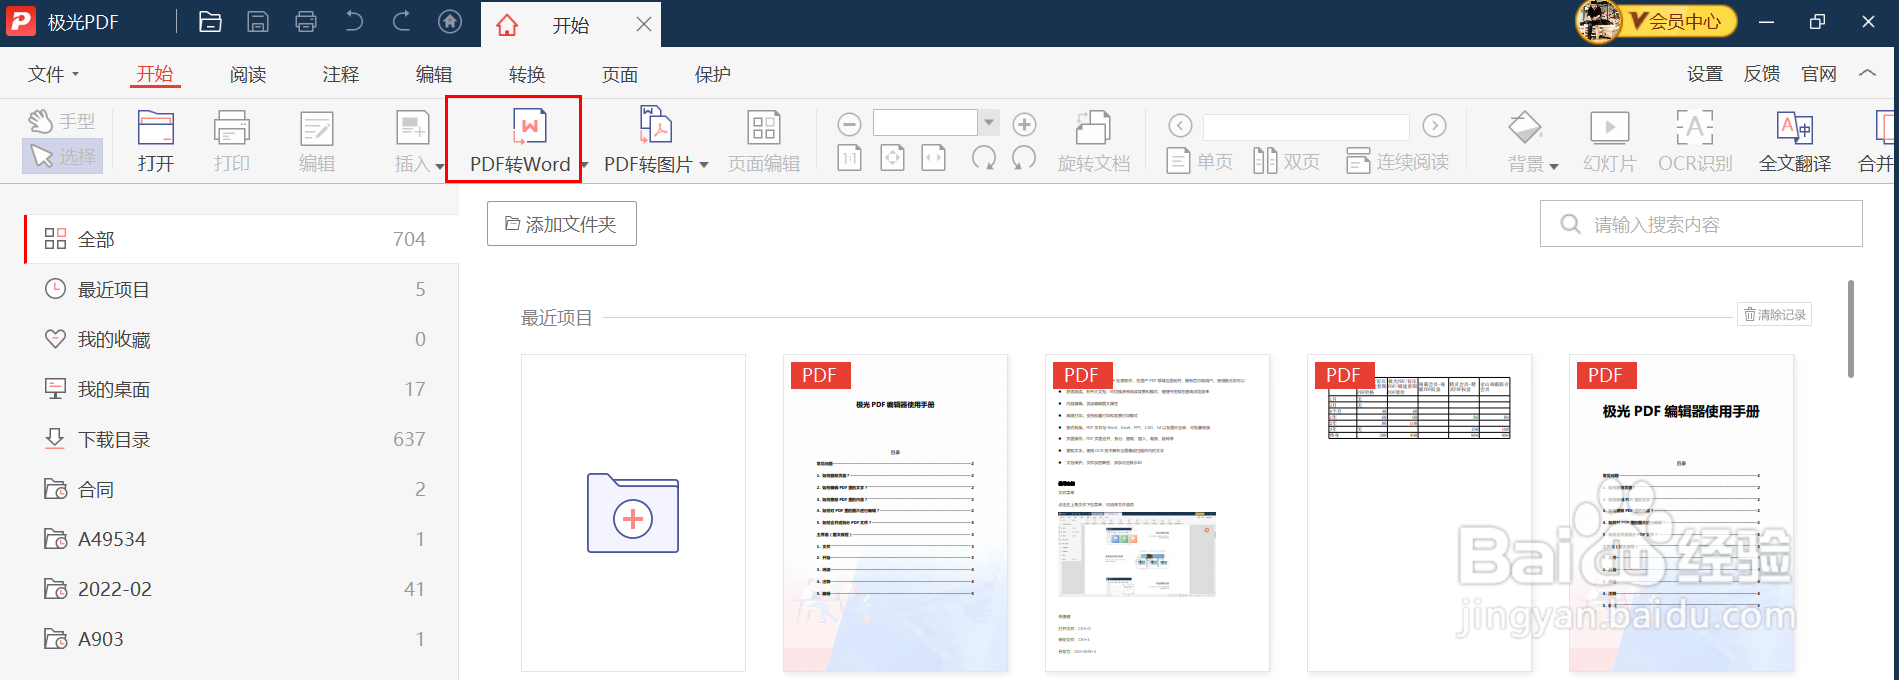Click the undo arrow icon
1899x680 pixels.
click(354, 21)
